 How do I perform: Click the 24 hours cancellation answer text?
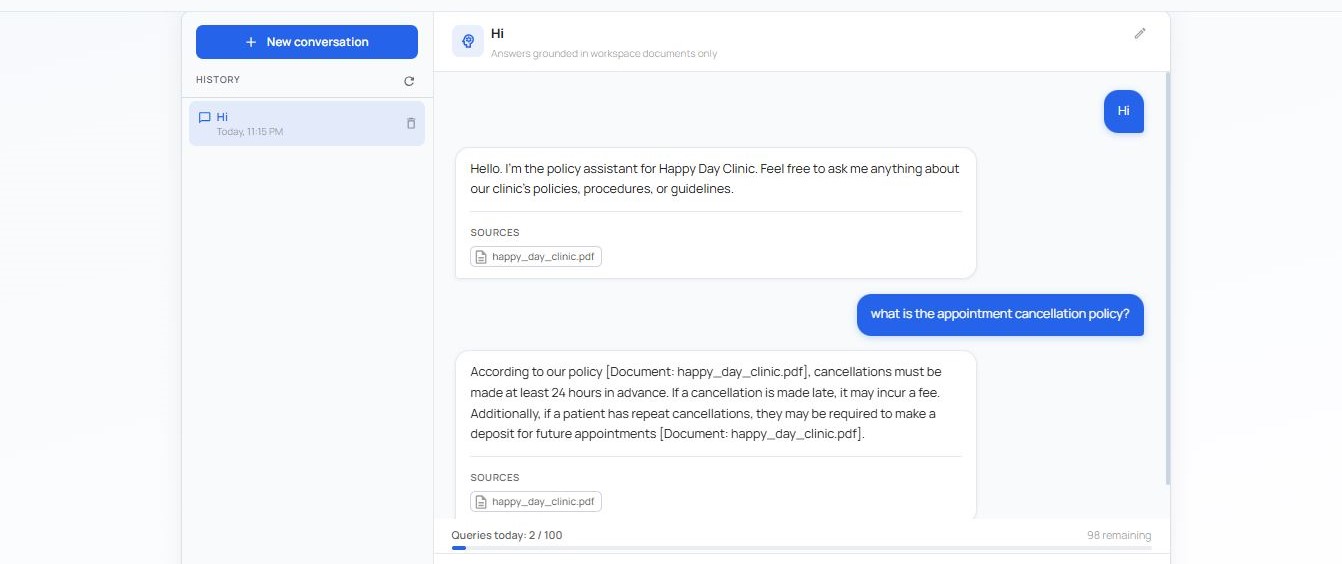pyautogui.click(x=706, y=403)
